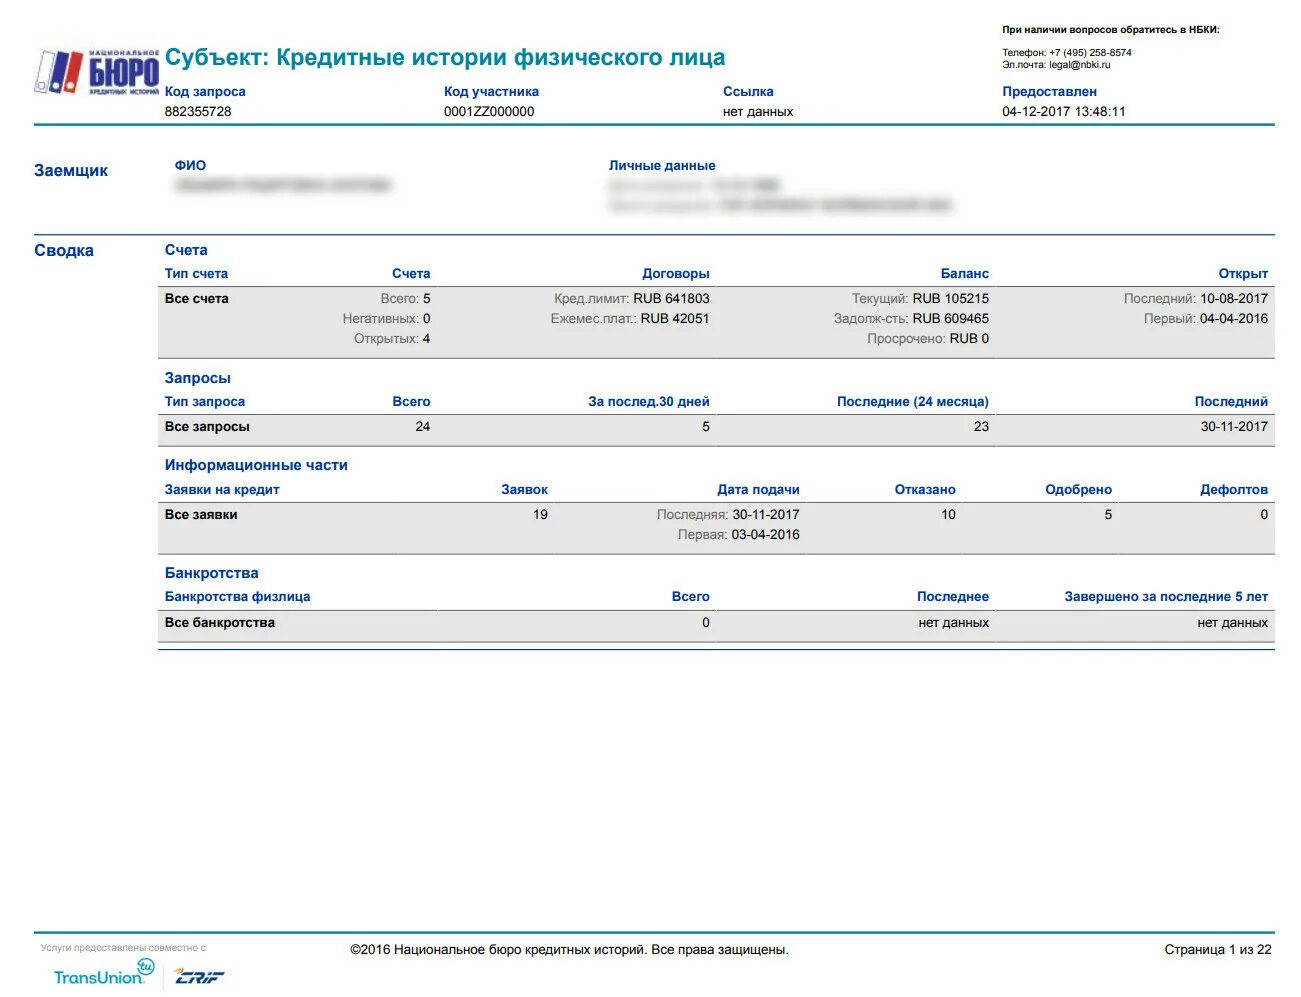Click the 'Личные данные' label
This screenshot has height=997, width=1301.
(662, 165)
